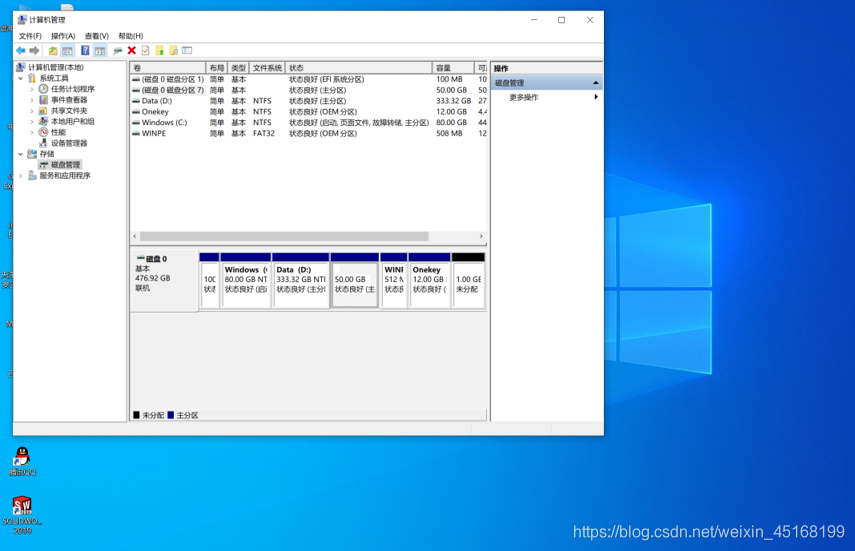Expand the 任务计划程序 node arrow
The image size is (855, 551).
click(32, 89)
